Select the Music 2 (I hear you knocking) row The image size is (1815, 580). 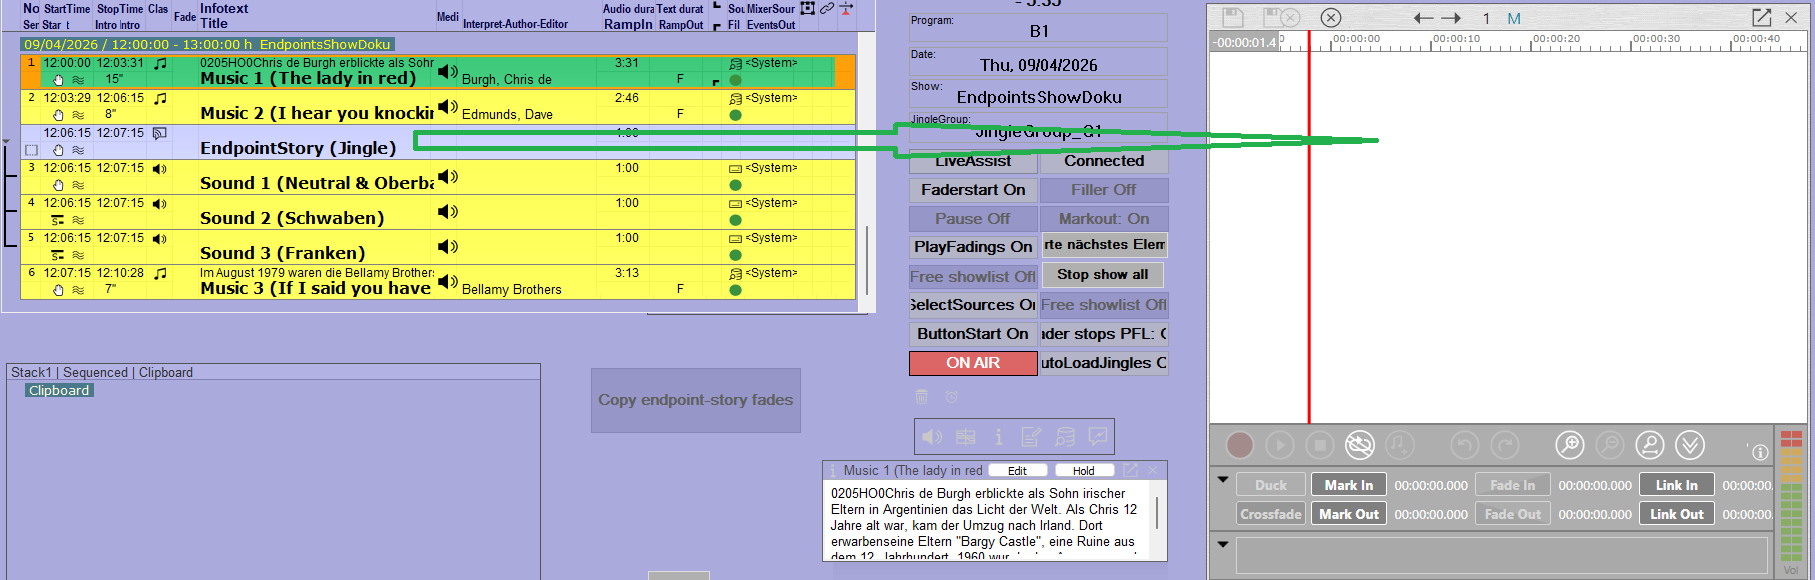point(438,107)
